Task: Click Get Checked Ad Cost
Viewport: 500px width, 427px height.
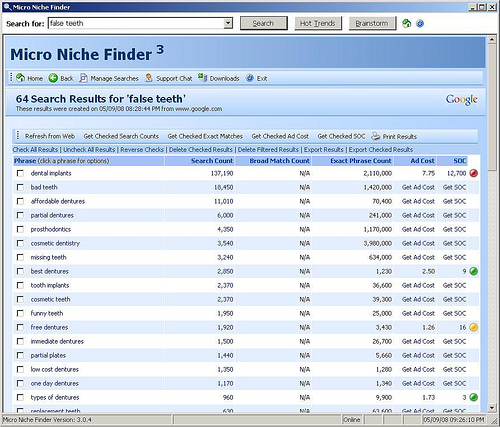Action: point(280,136)
